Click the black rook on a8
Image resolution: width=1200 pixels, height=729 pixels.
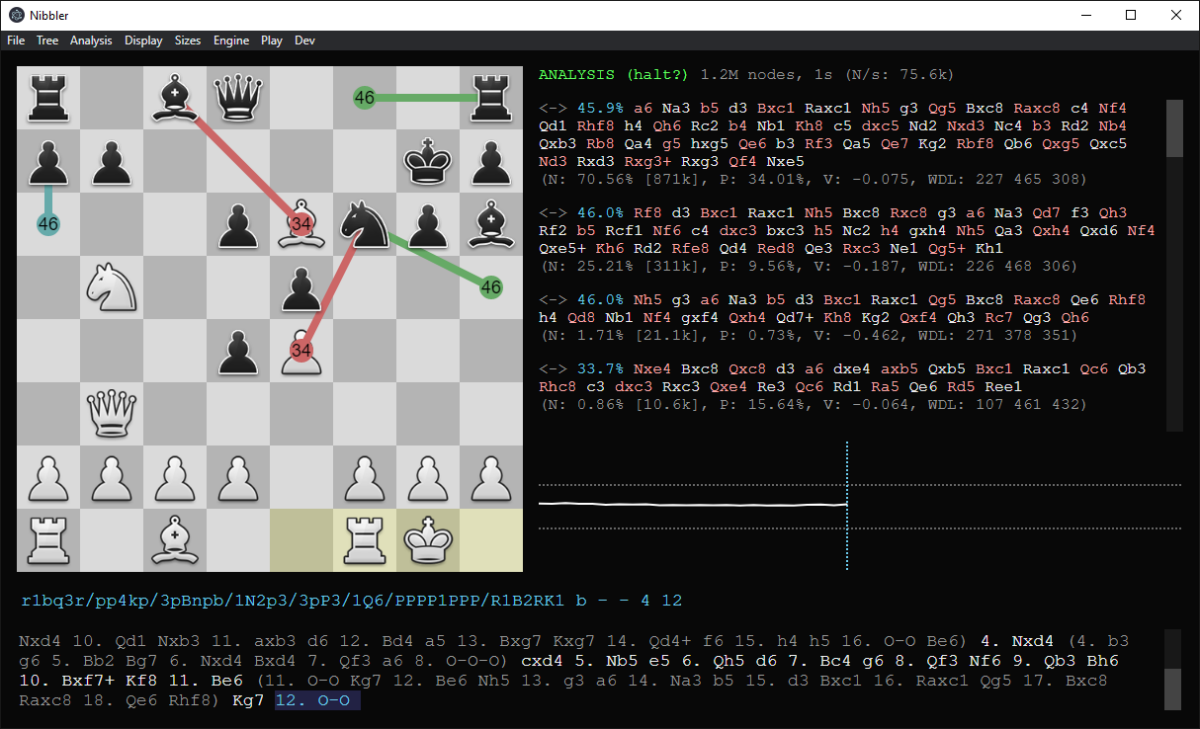49,98
